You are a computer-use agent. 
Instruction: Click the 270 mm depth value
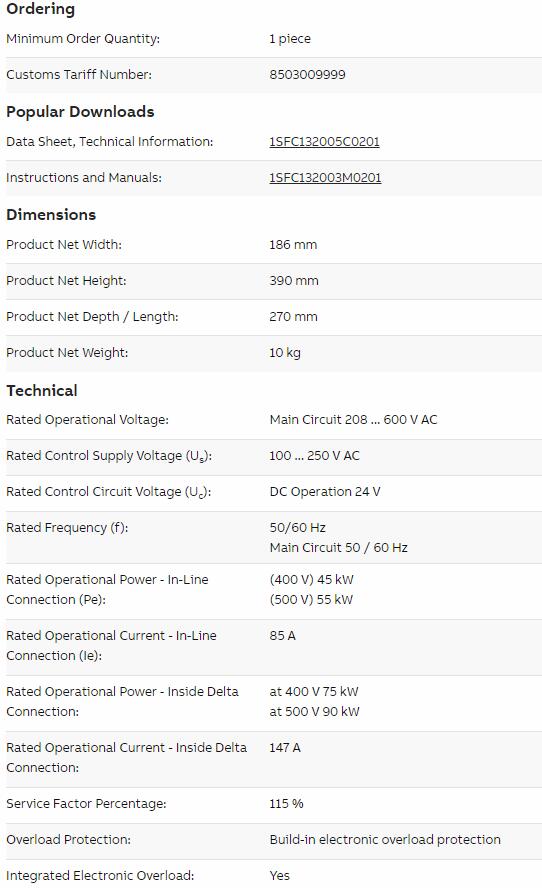point(293,317)
